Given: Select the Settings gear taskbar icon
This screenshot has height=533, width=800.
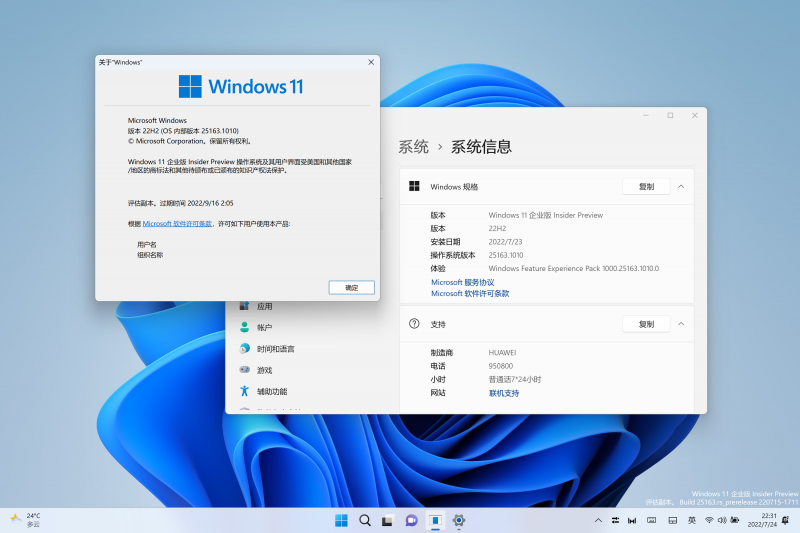Looking at the screenshot, I should click(459, 520).
